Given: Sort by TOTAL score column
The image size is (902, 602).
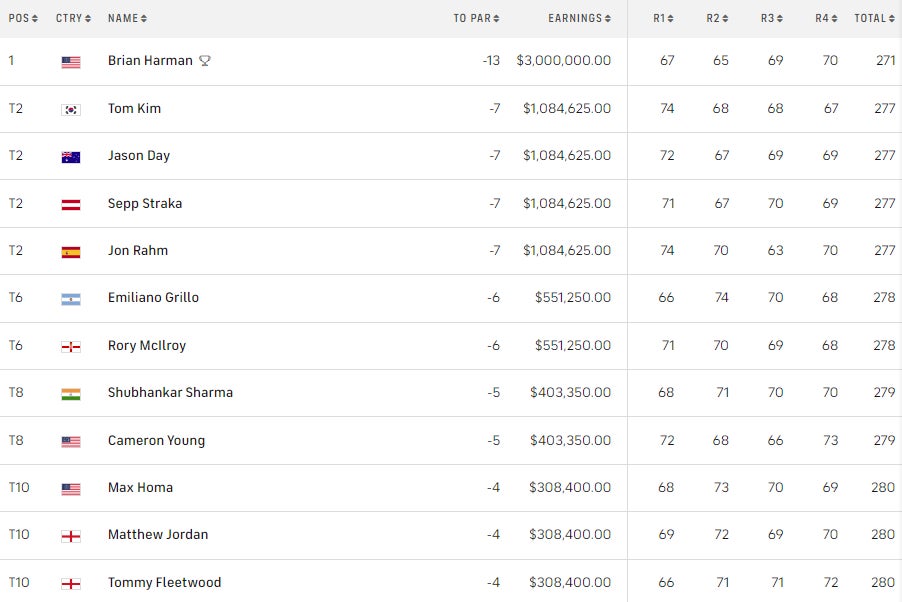Looking at the screenshot, I should (x=874, y=18).
